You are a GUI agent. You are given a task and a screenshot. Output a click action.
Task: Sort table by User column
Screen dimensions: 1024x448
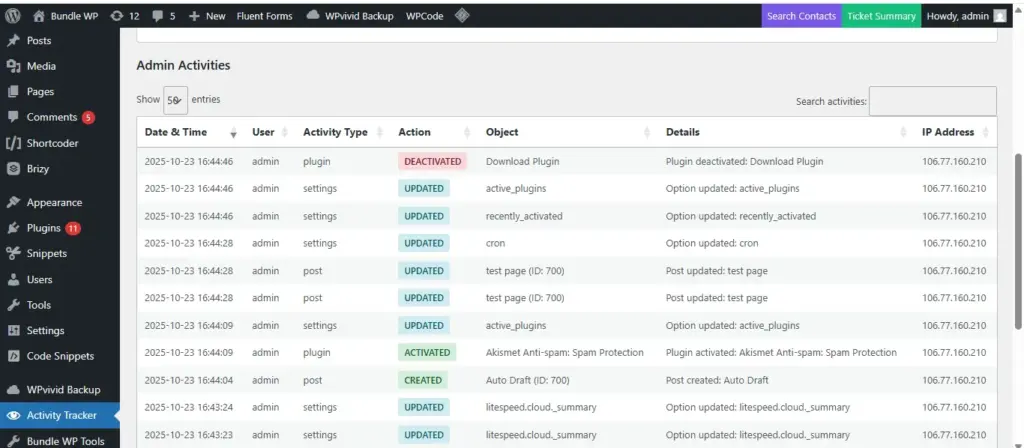coord(270,132)
